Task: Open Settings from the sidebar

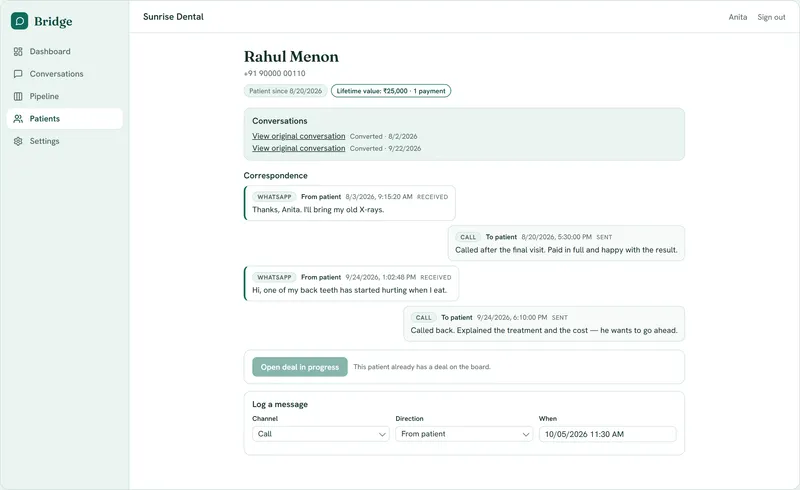Action: coord(65,141)
